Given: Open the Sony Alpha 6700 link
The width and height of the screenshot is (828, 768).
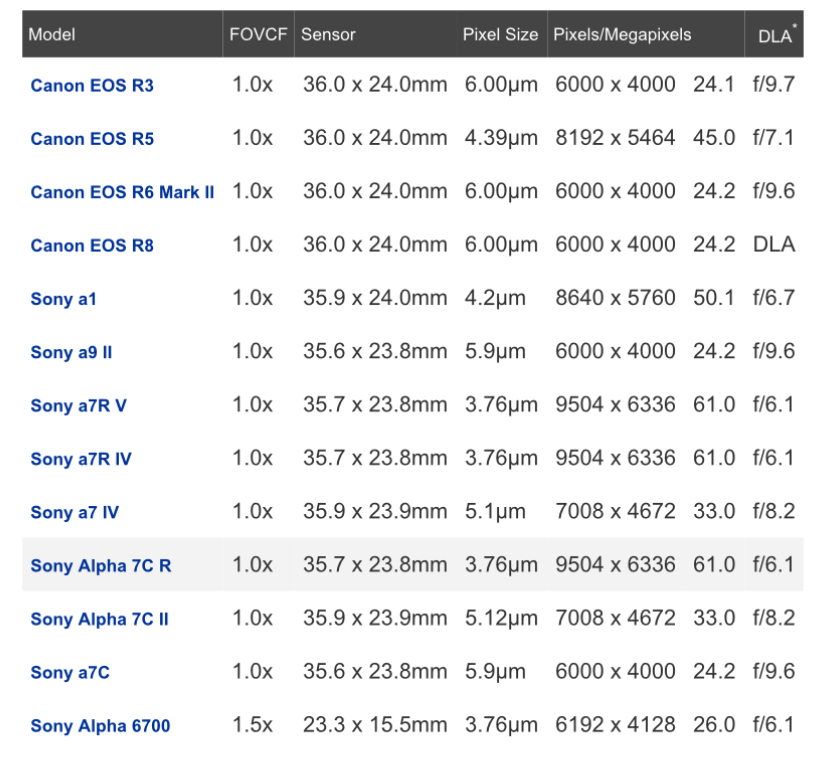Looking at the screenshot, I should [x=100, y=725].
